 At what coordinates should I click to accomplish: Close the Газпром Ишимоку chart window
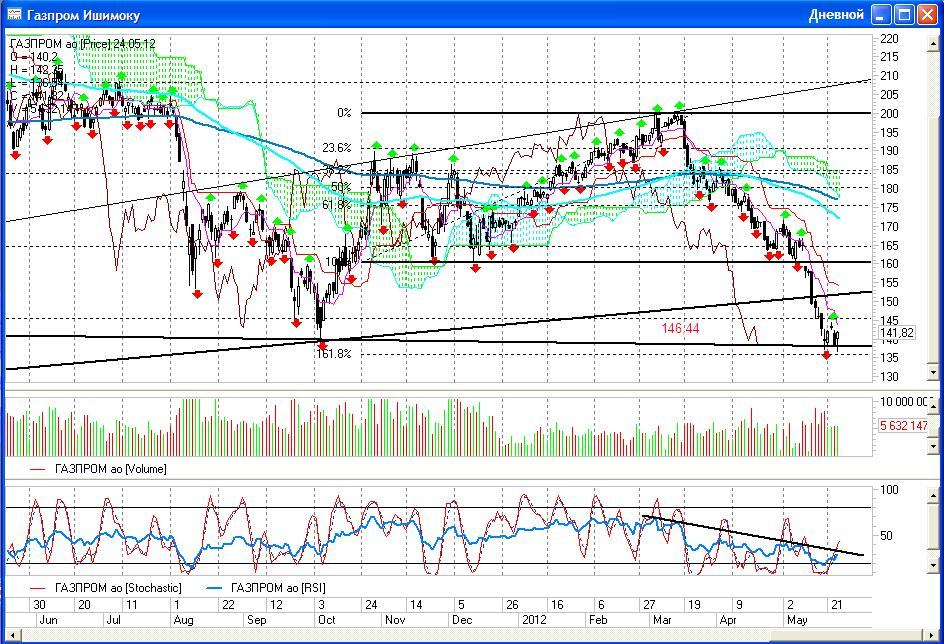pos(927,14)
